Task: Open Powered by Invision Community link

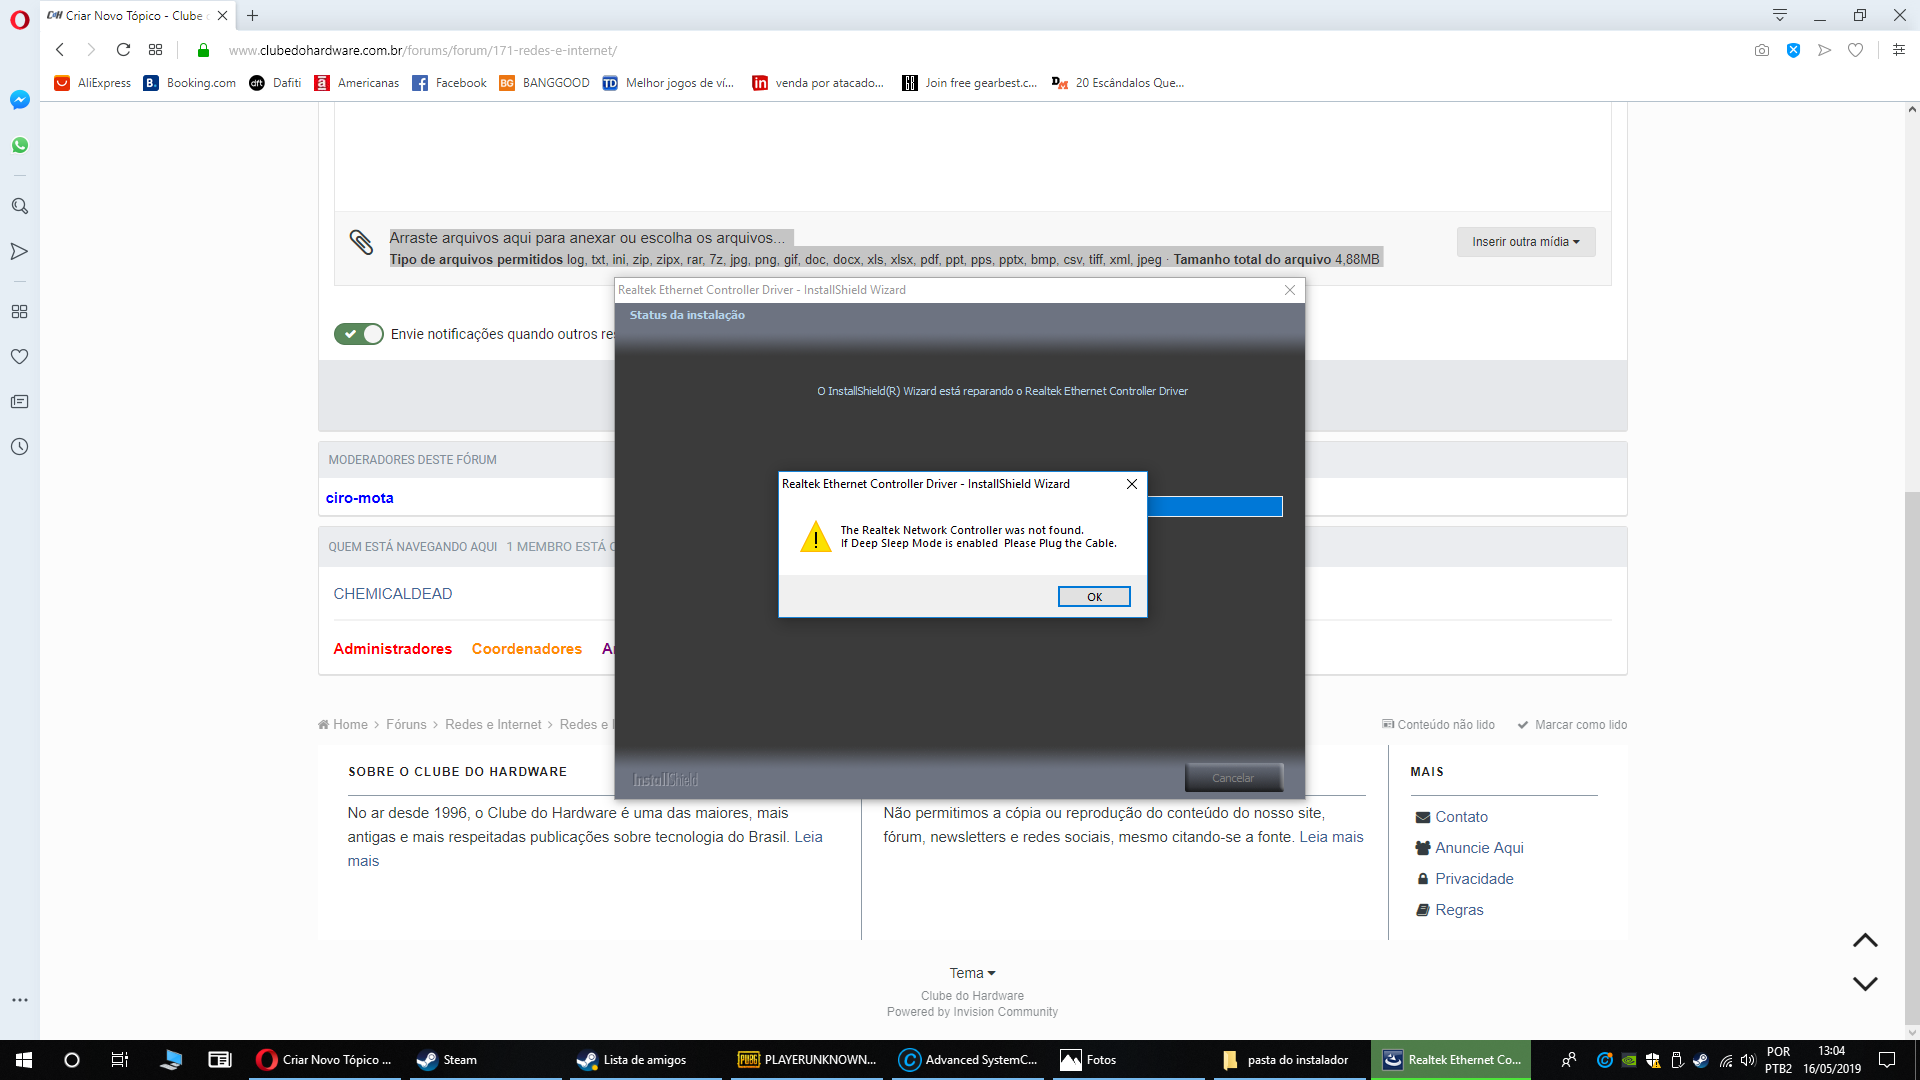Action: click(972, 1012)
